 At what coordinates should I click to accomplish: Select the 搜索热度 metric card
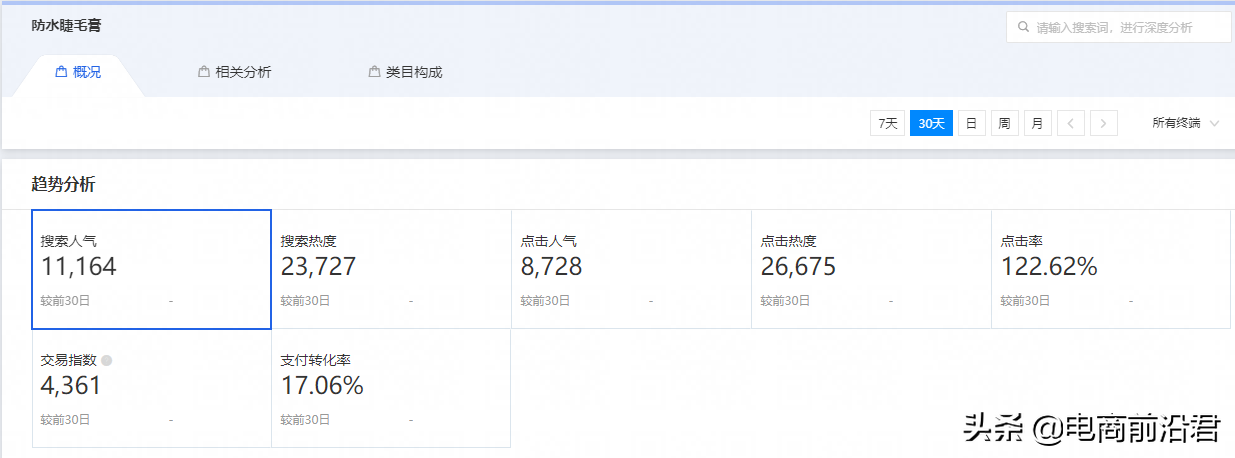391,269
